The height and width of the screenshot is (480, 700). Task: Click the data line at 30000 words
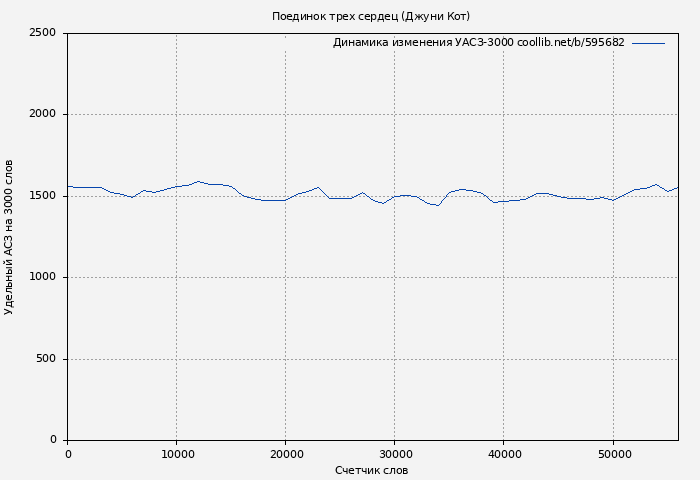(394, 197)
